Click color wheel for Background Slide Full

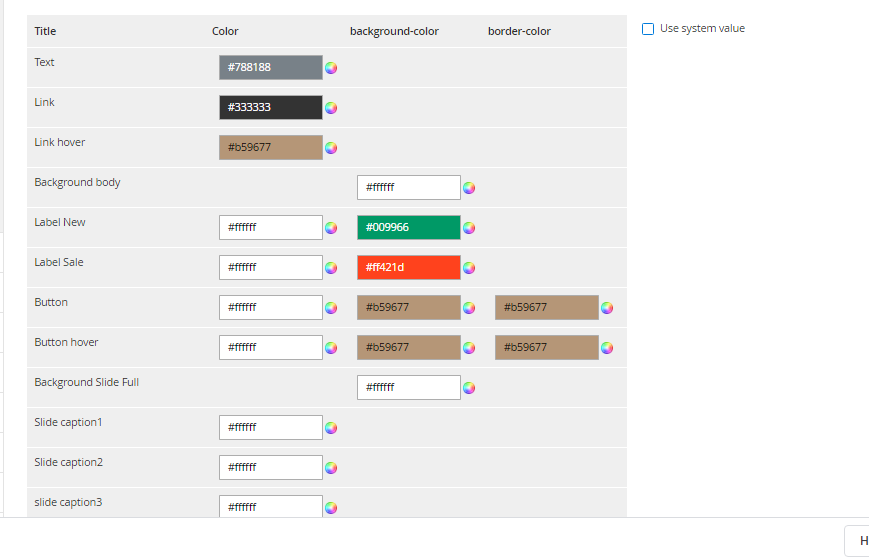(469, 388)
